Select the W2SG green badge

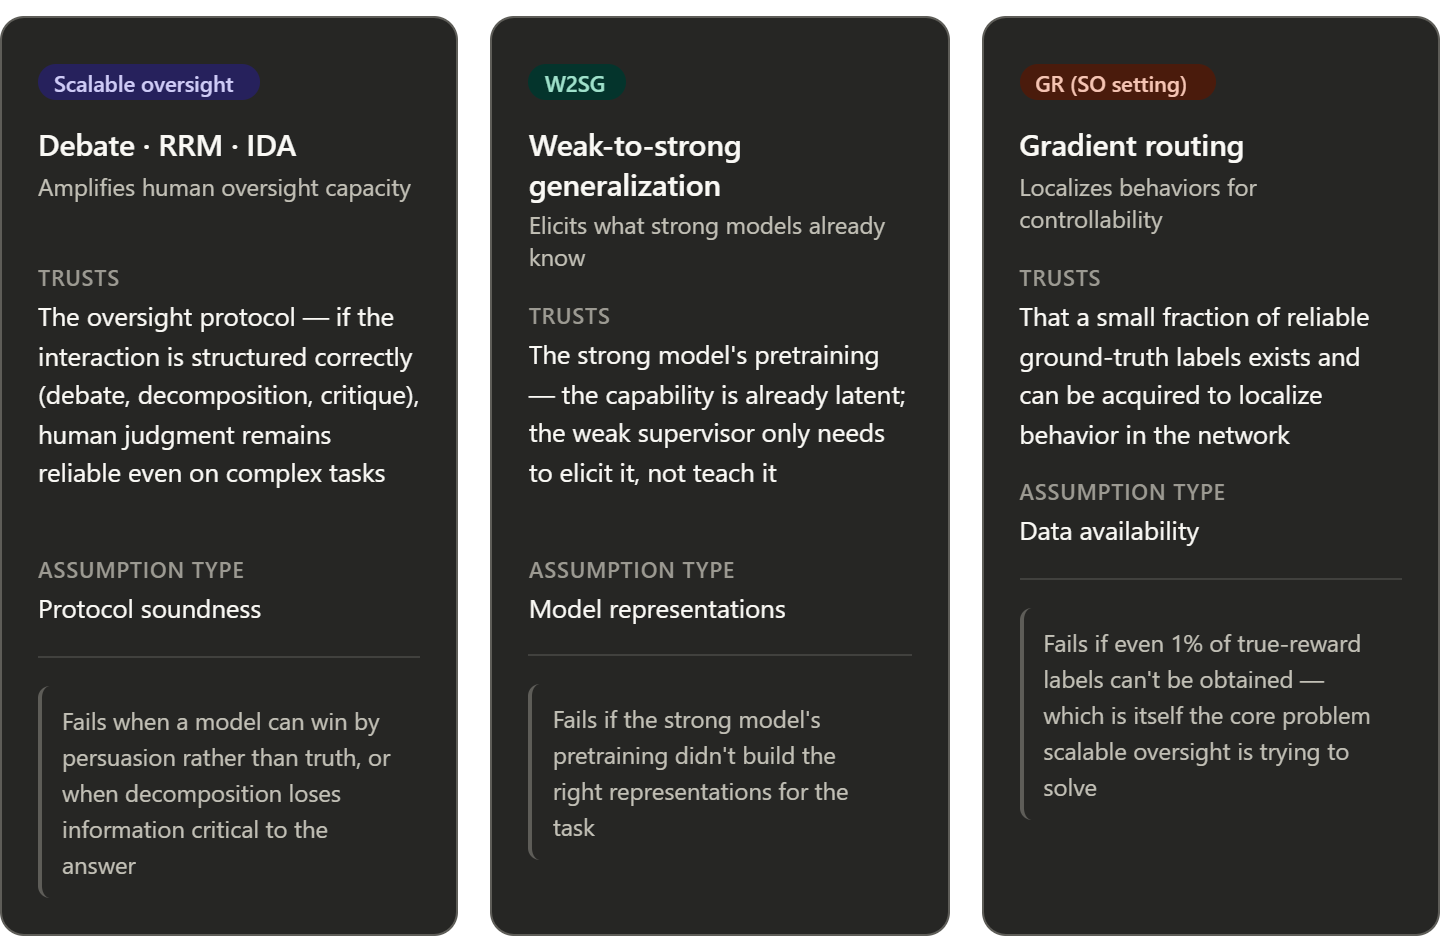coord(576,83)
